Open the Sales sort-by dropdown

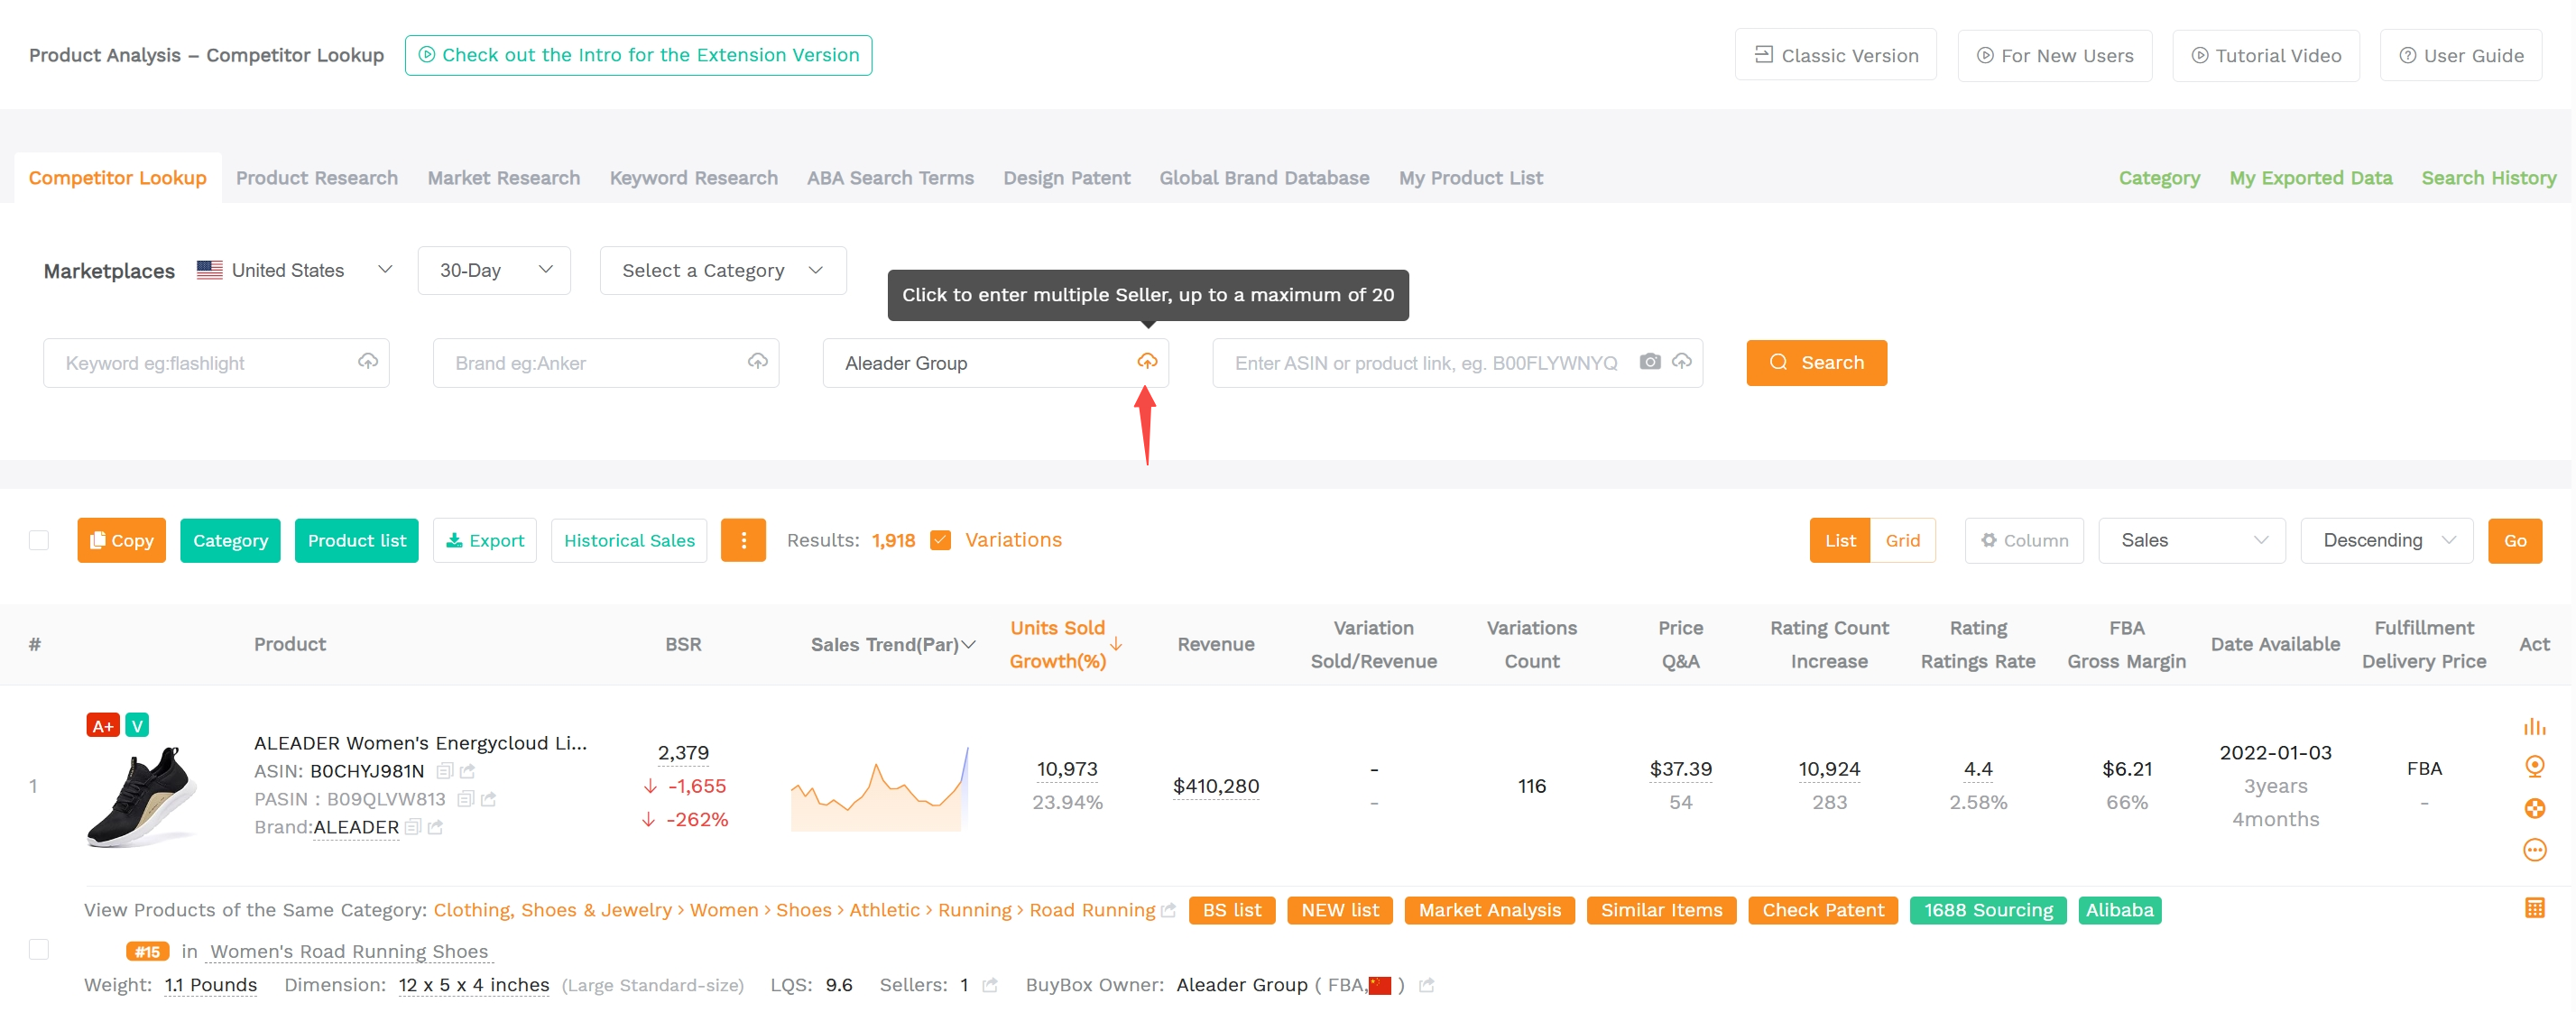pyautogui.click(x=2191, y=540)
